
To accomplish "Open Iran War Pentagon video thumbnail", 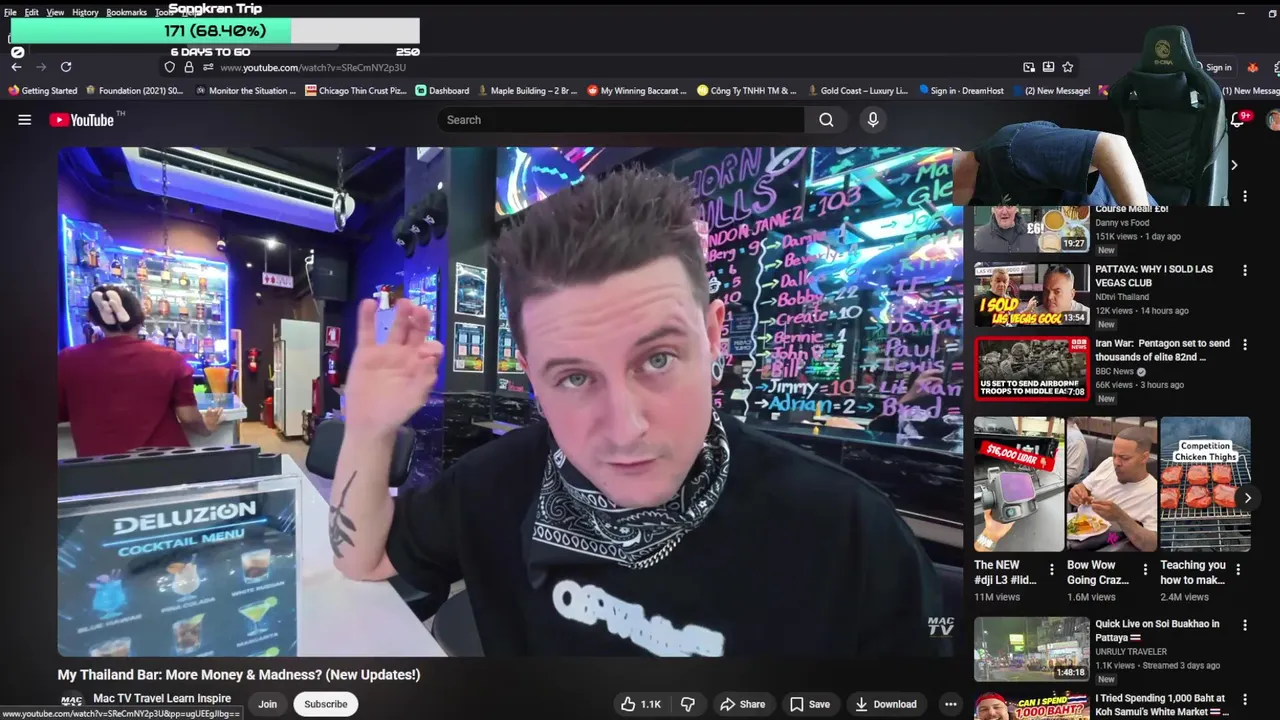I will [1032, 368].
